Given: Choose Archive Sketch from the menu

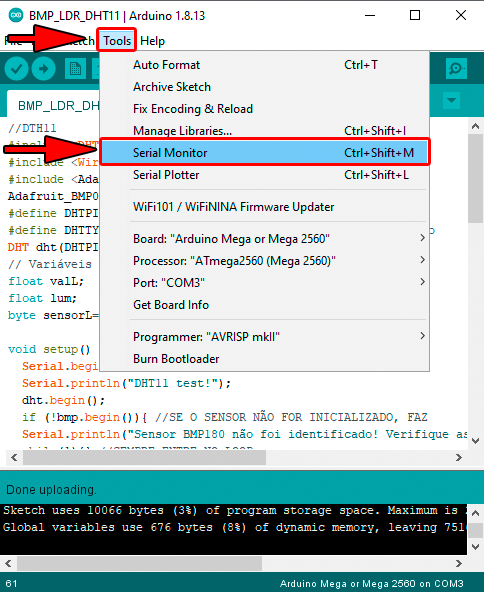Looking at the screenshot, I should pos(264,87).
